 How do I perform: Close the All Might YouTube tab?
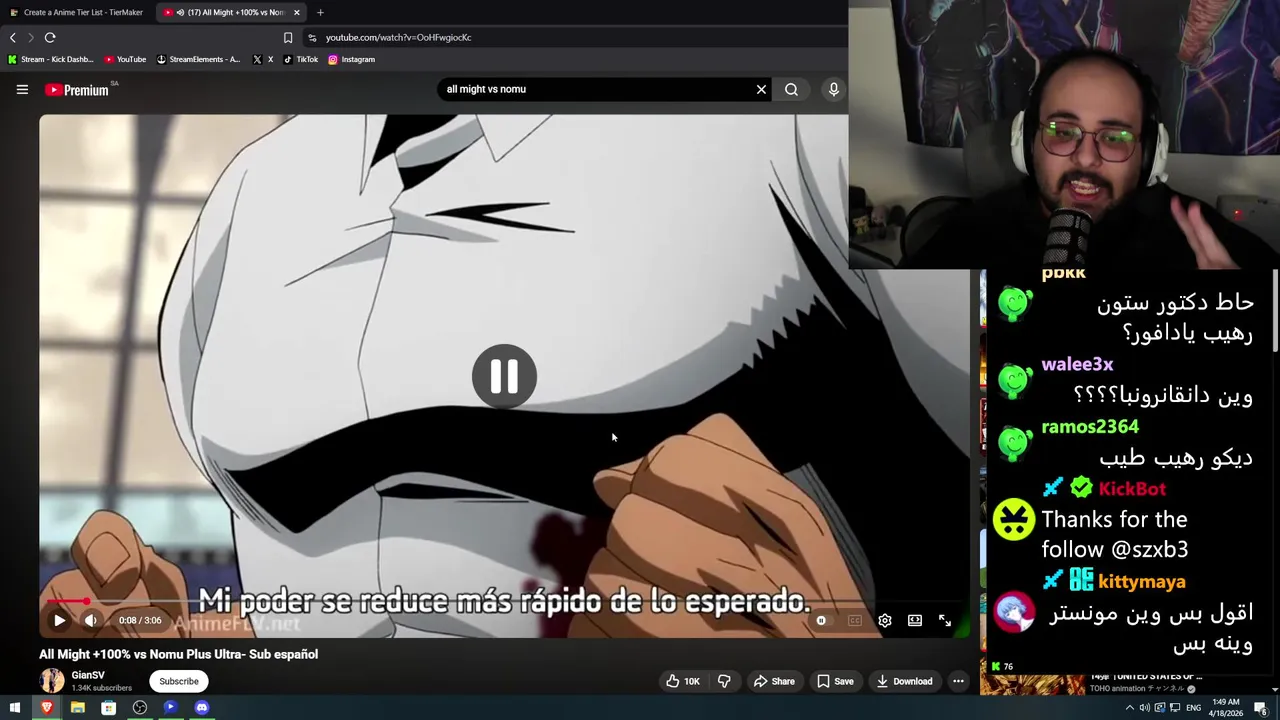coord(296,12)
